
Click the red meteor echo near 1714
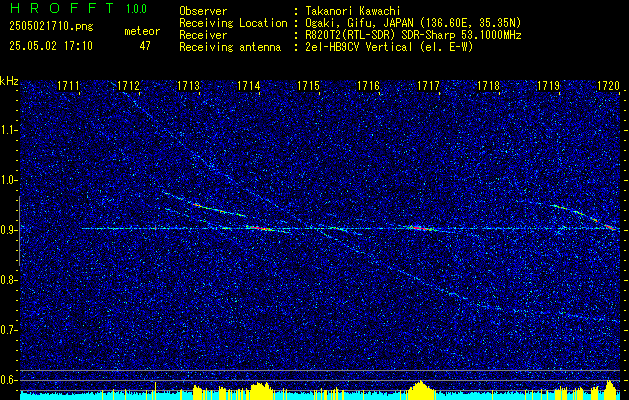pos(259,228)
